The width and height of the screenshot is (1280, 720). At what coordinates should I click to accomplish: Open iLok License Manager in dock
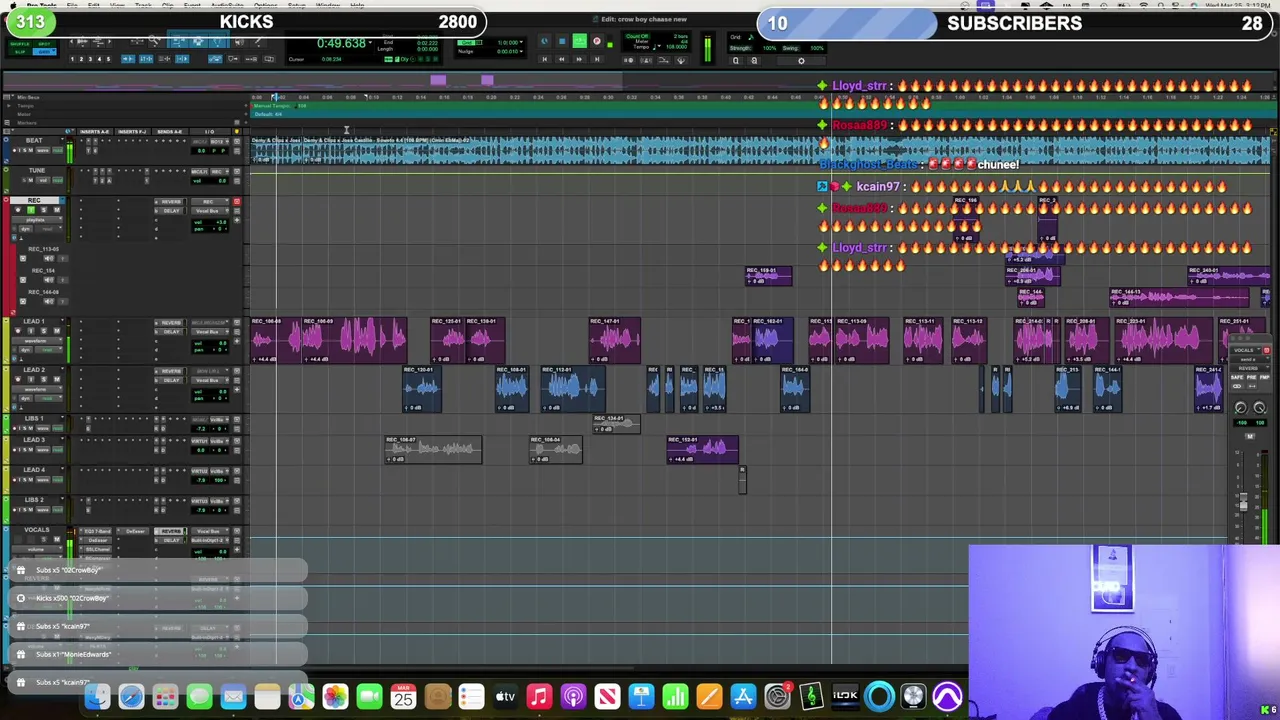coord(845,696)
